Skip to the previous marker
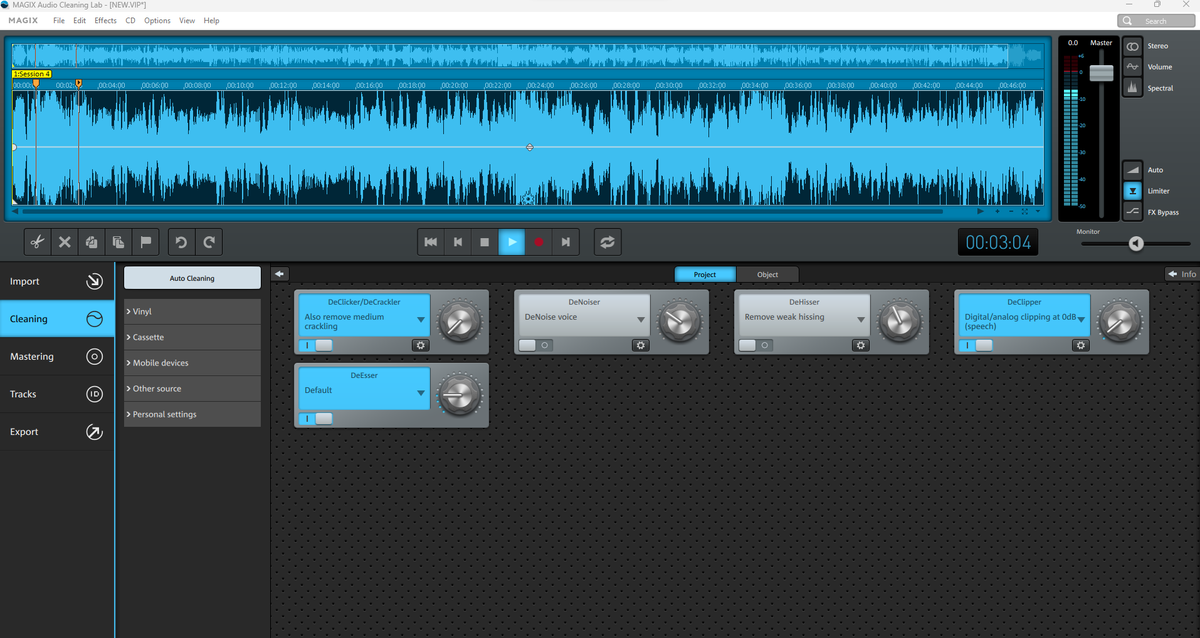Viewport: 1200px width, 638px height. [458, 242]
